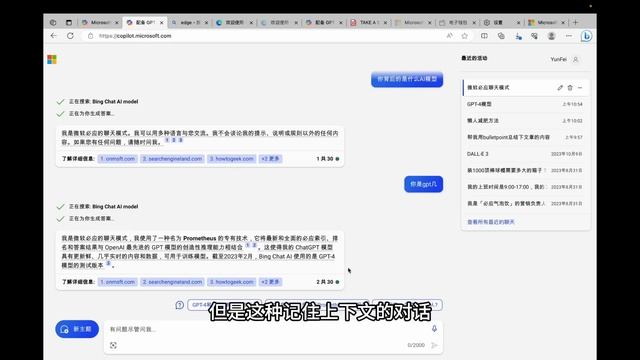Screen dimensions: 640x360
Task: Click 'searchengineland.com' source in first answer
Action: 172,159
